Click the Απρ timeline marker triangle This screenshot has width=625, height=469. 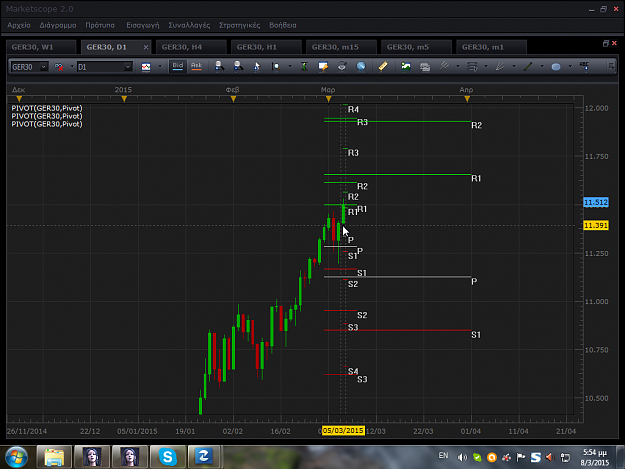467,98
